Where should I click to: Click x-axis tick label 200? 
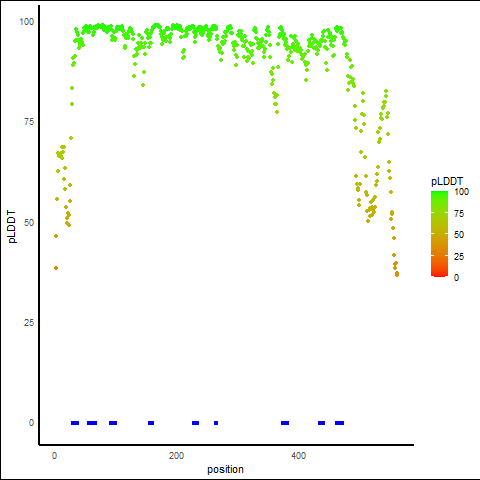[x=176, y=456]
